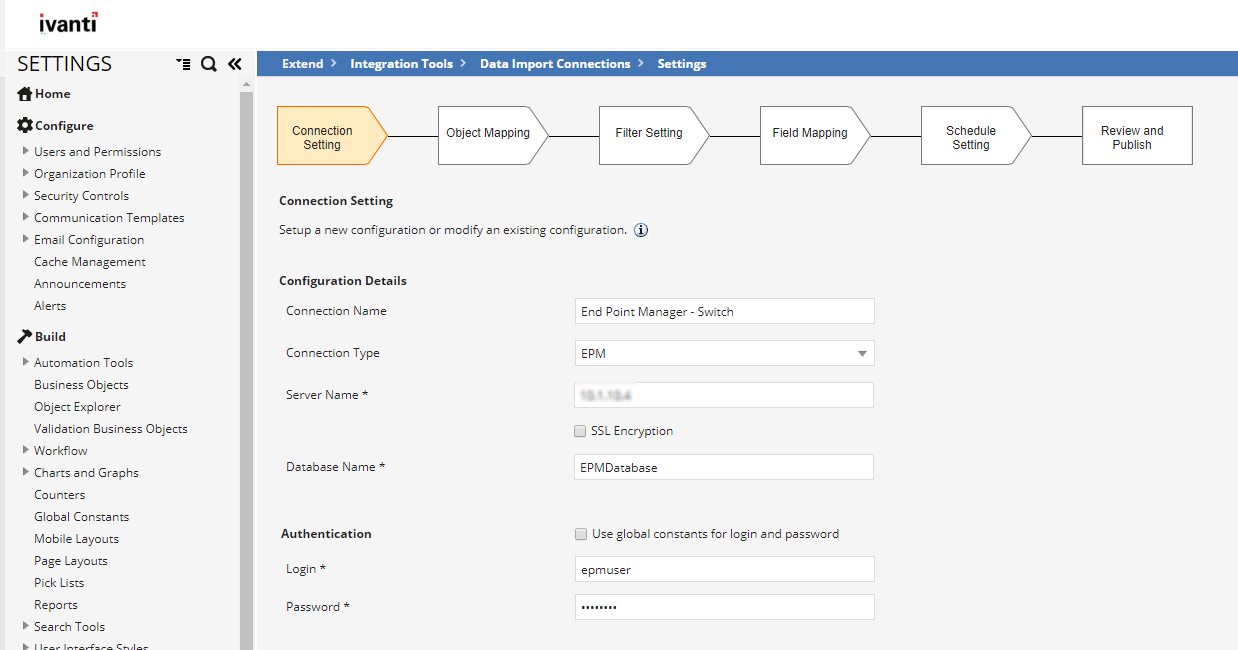This screenshot has width=1238, height=650.
Task: Enable the SSL Encryption checkbox
Action: pyautogui.click(x=580, y=431)
